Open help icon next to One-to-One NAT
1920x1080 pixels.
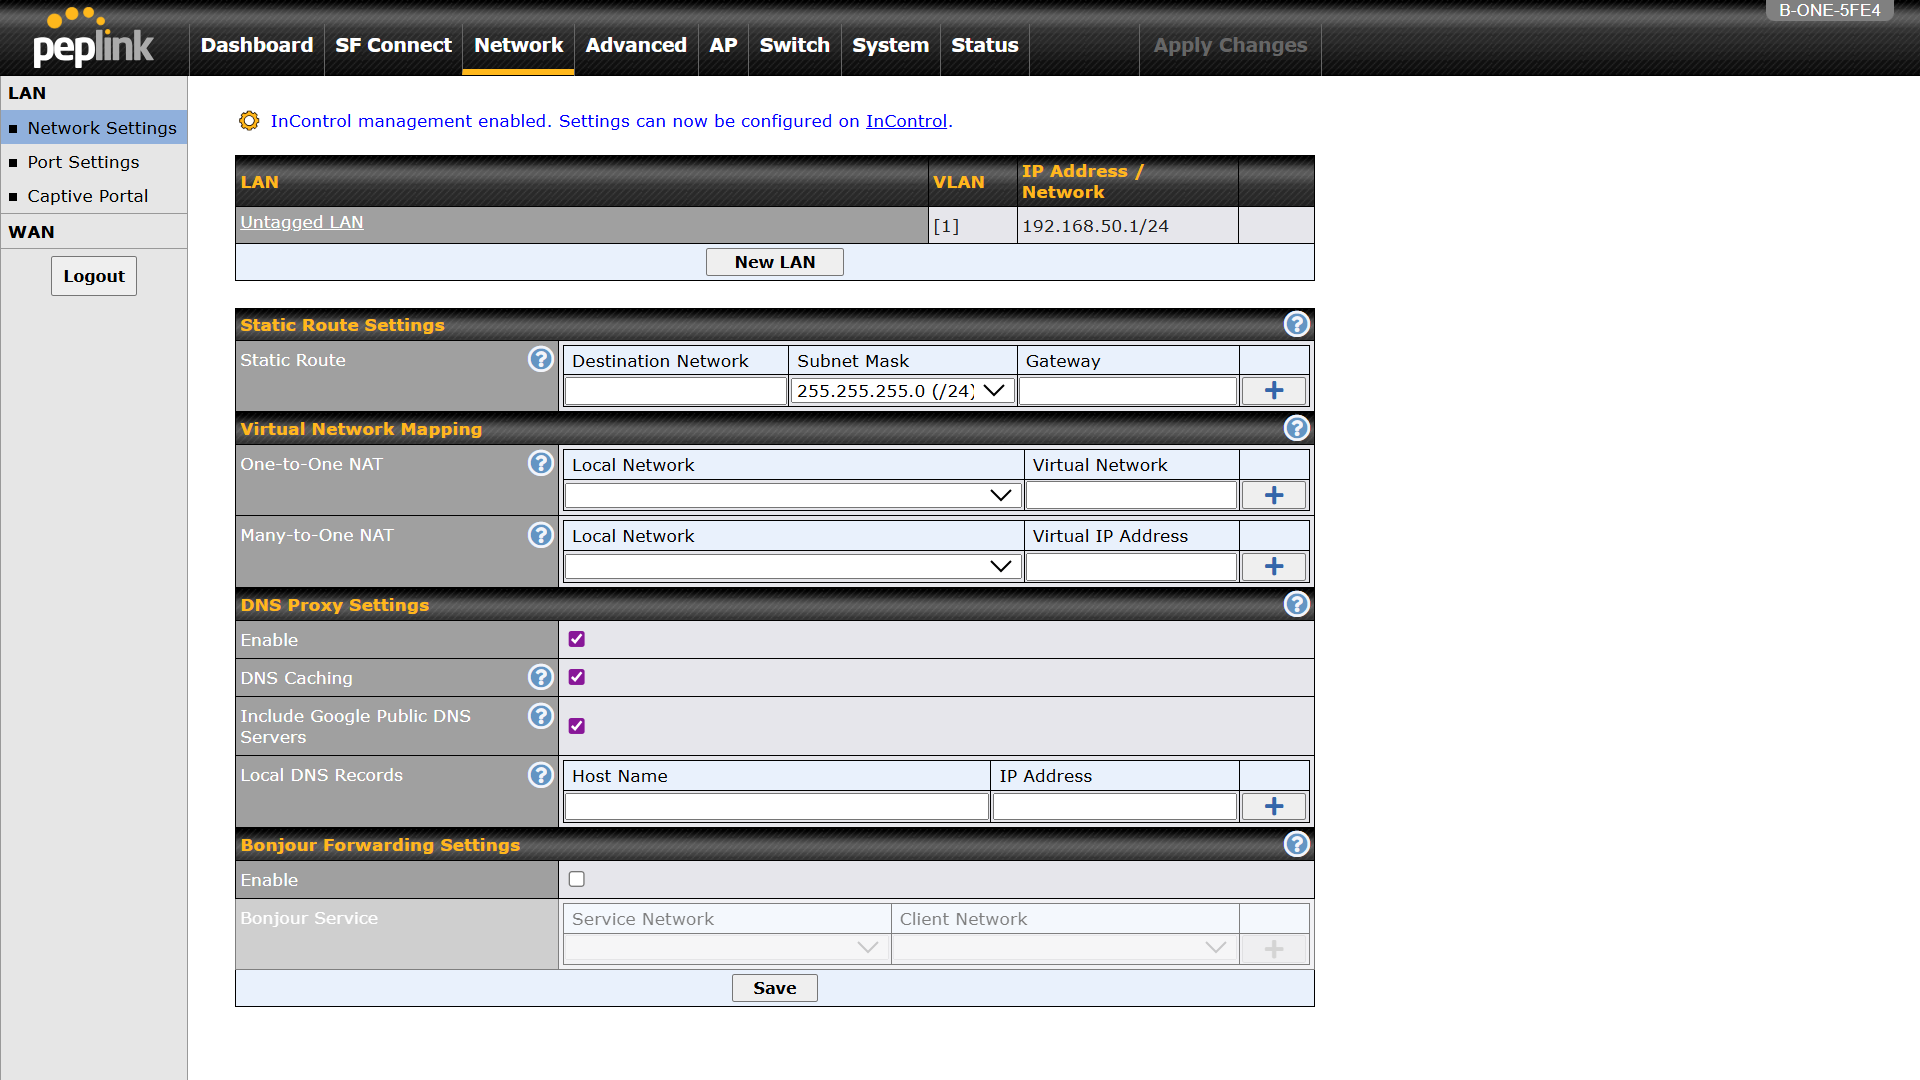click(540, 464)
